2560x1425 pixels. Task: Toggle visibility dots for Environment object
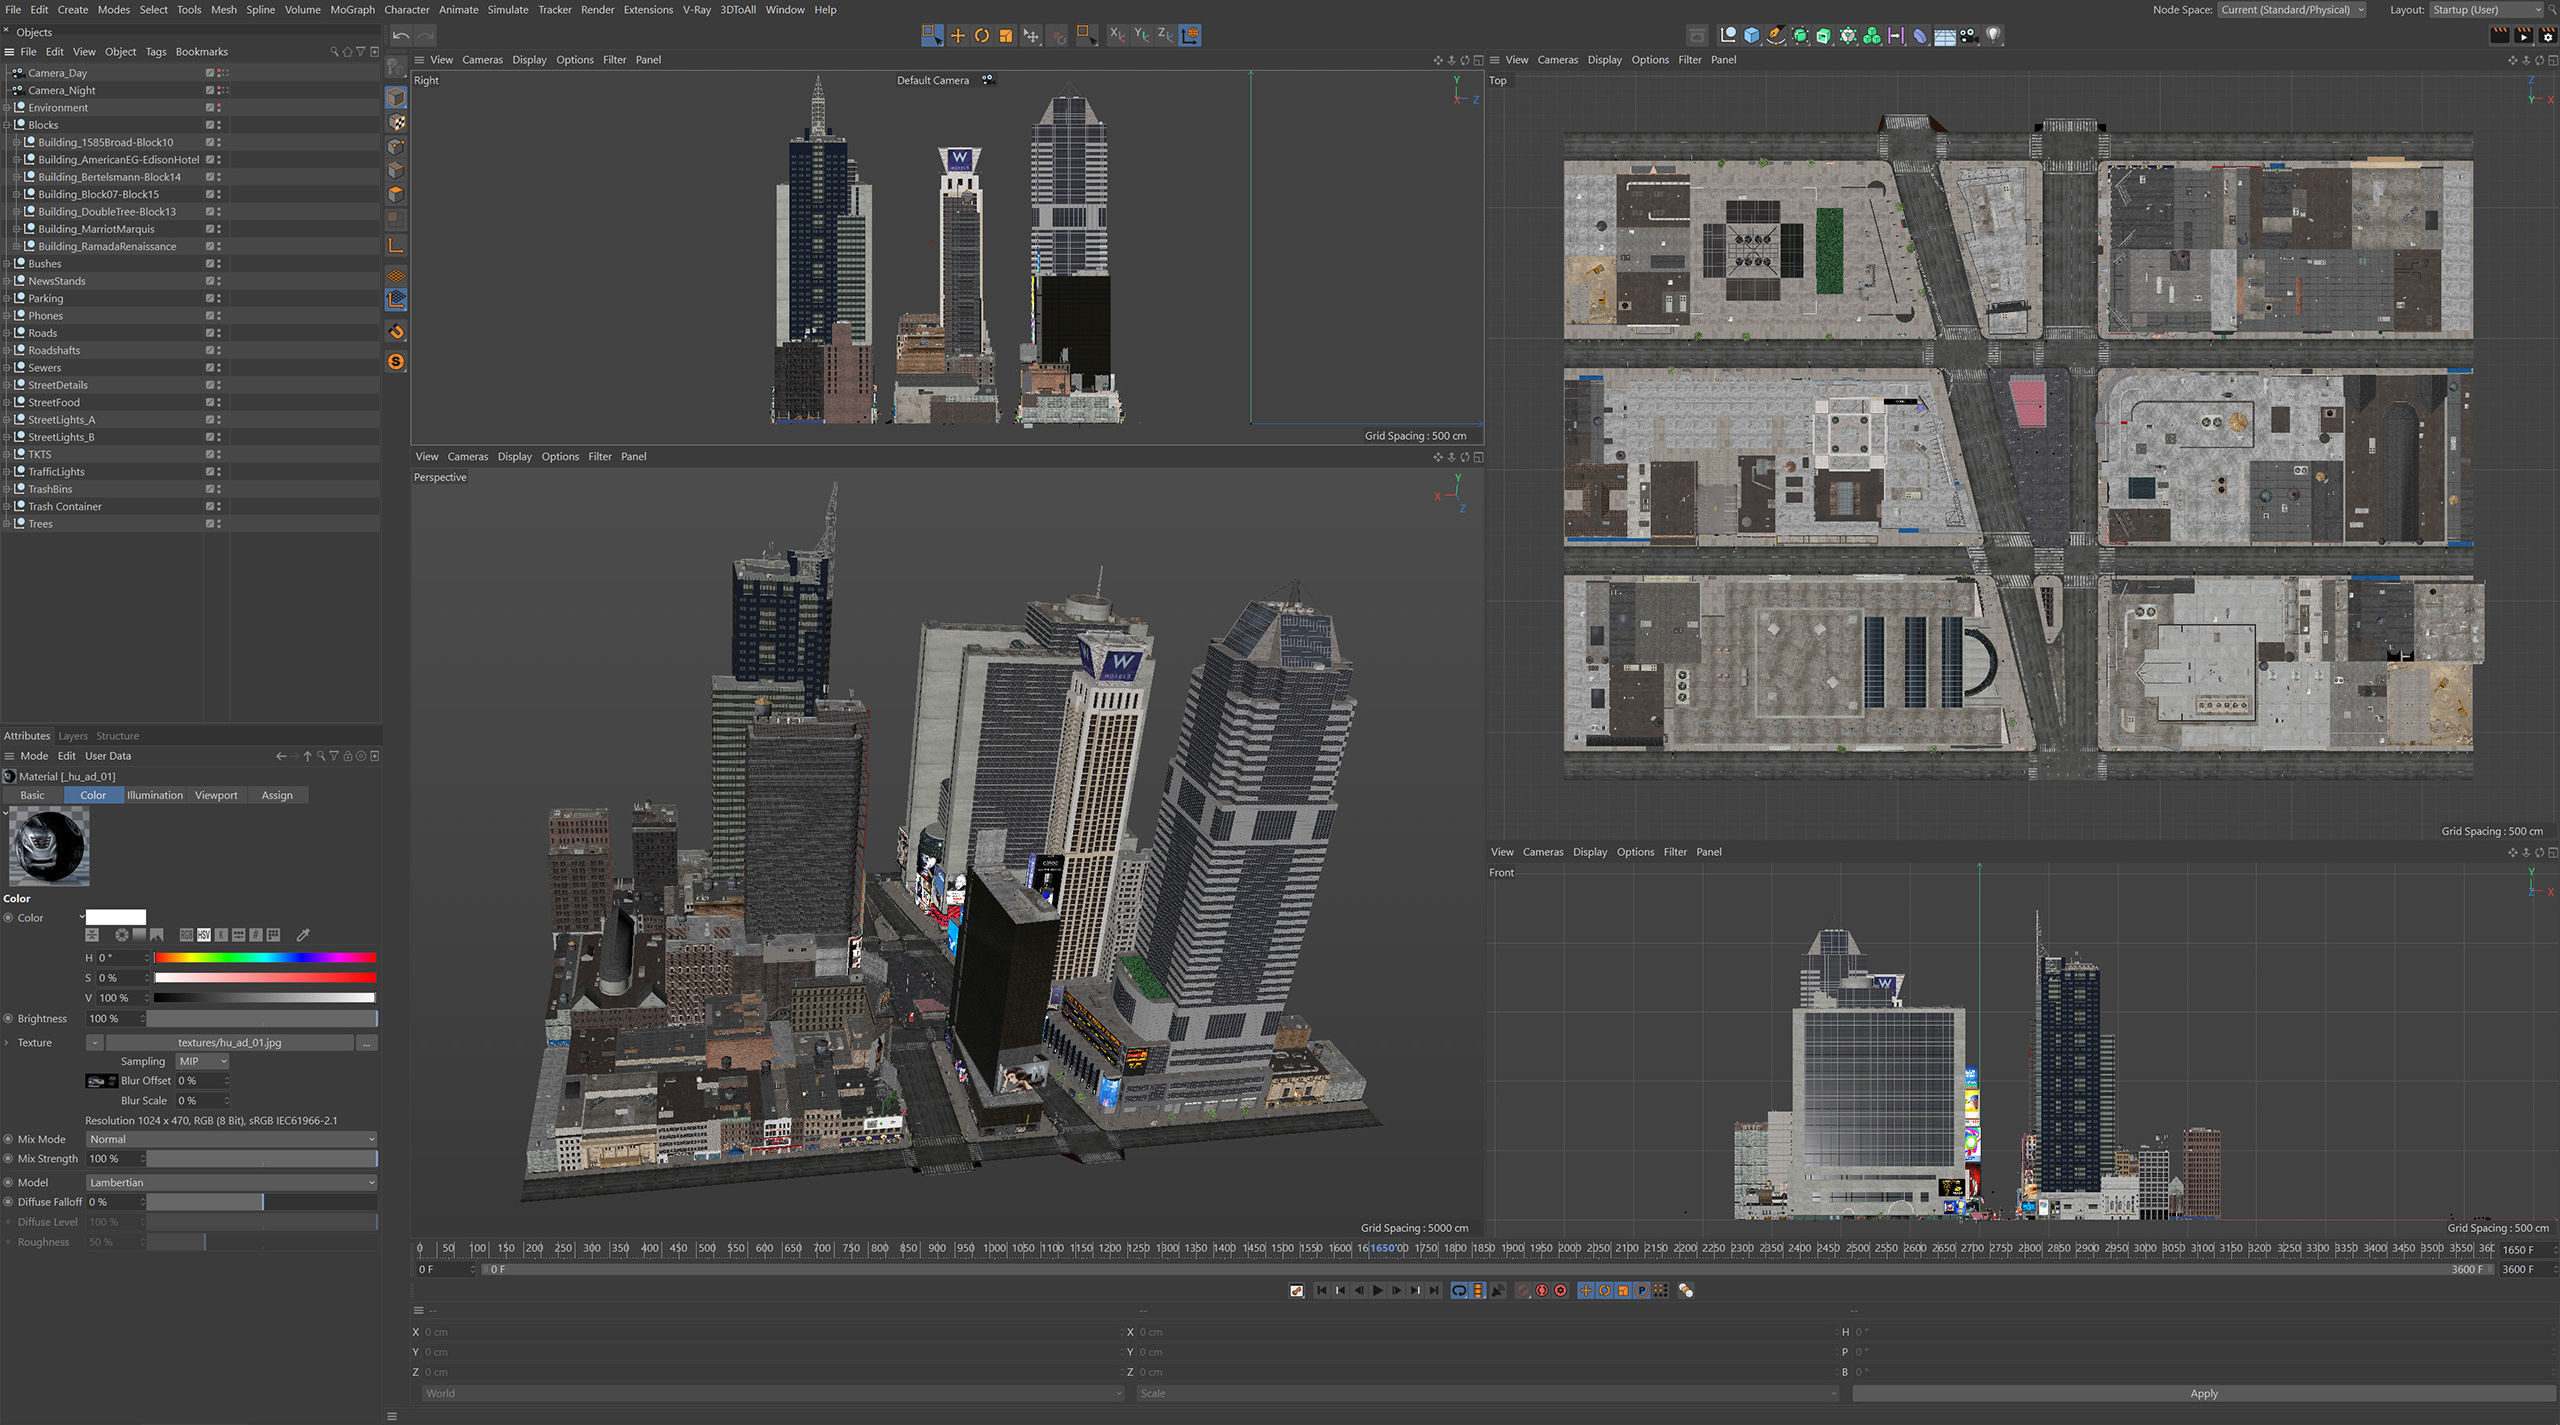pyautogui.click(x=219, y=108)
